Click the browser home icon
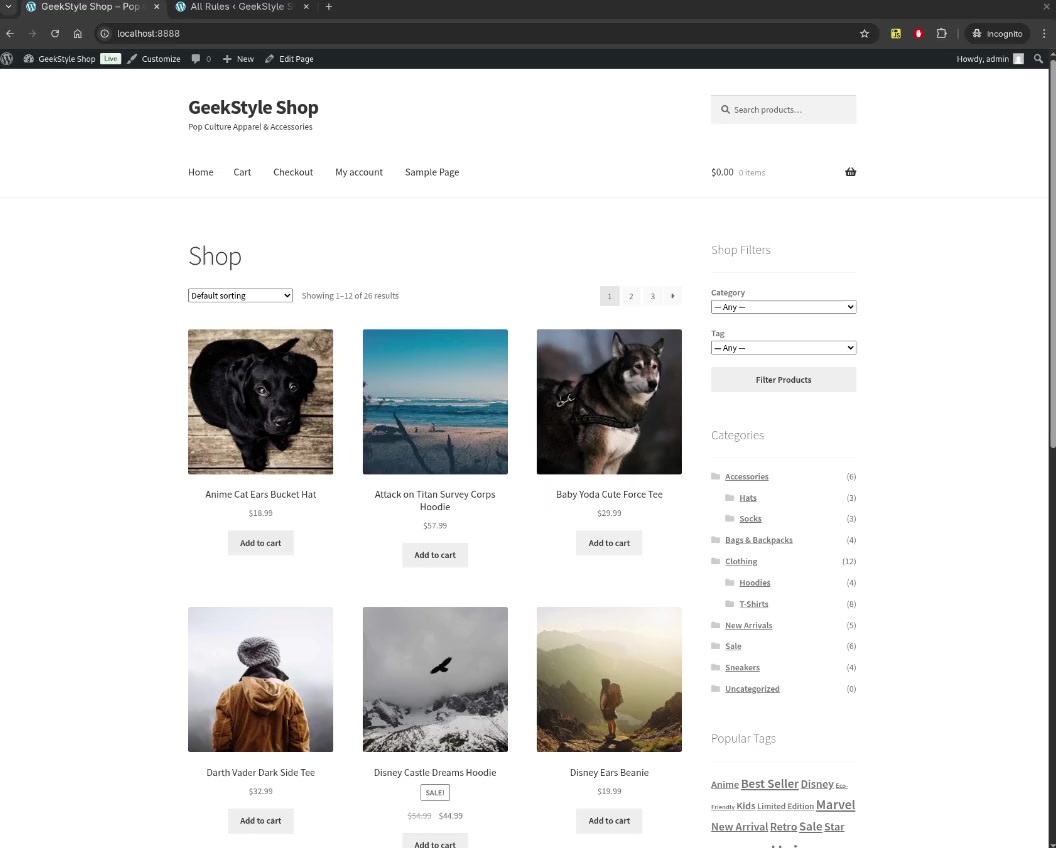 (x=78, y=33)
